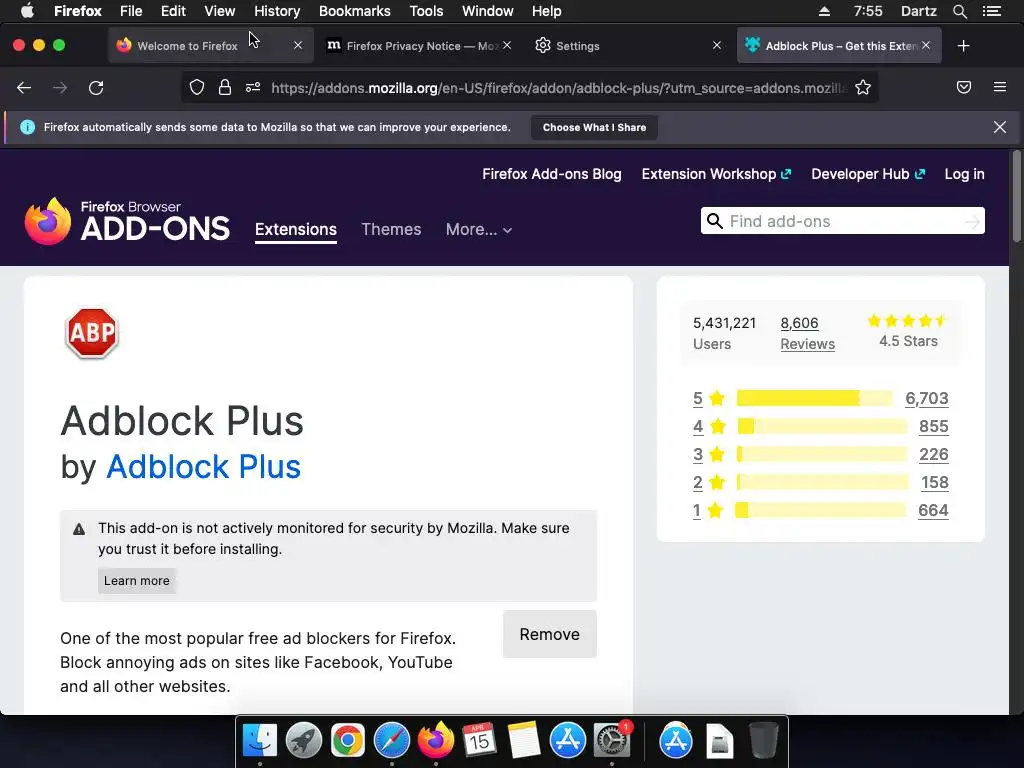Open Control Center list icon in menu bar

point(991,11)
